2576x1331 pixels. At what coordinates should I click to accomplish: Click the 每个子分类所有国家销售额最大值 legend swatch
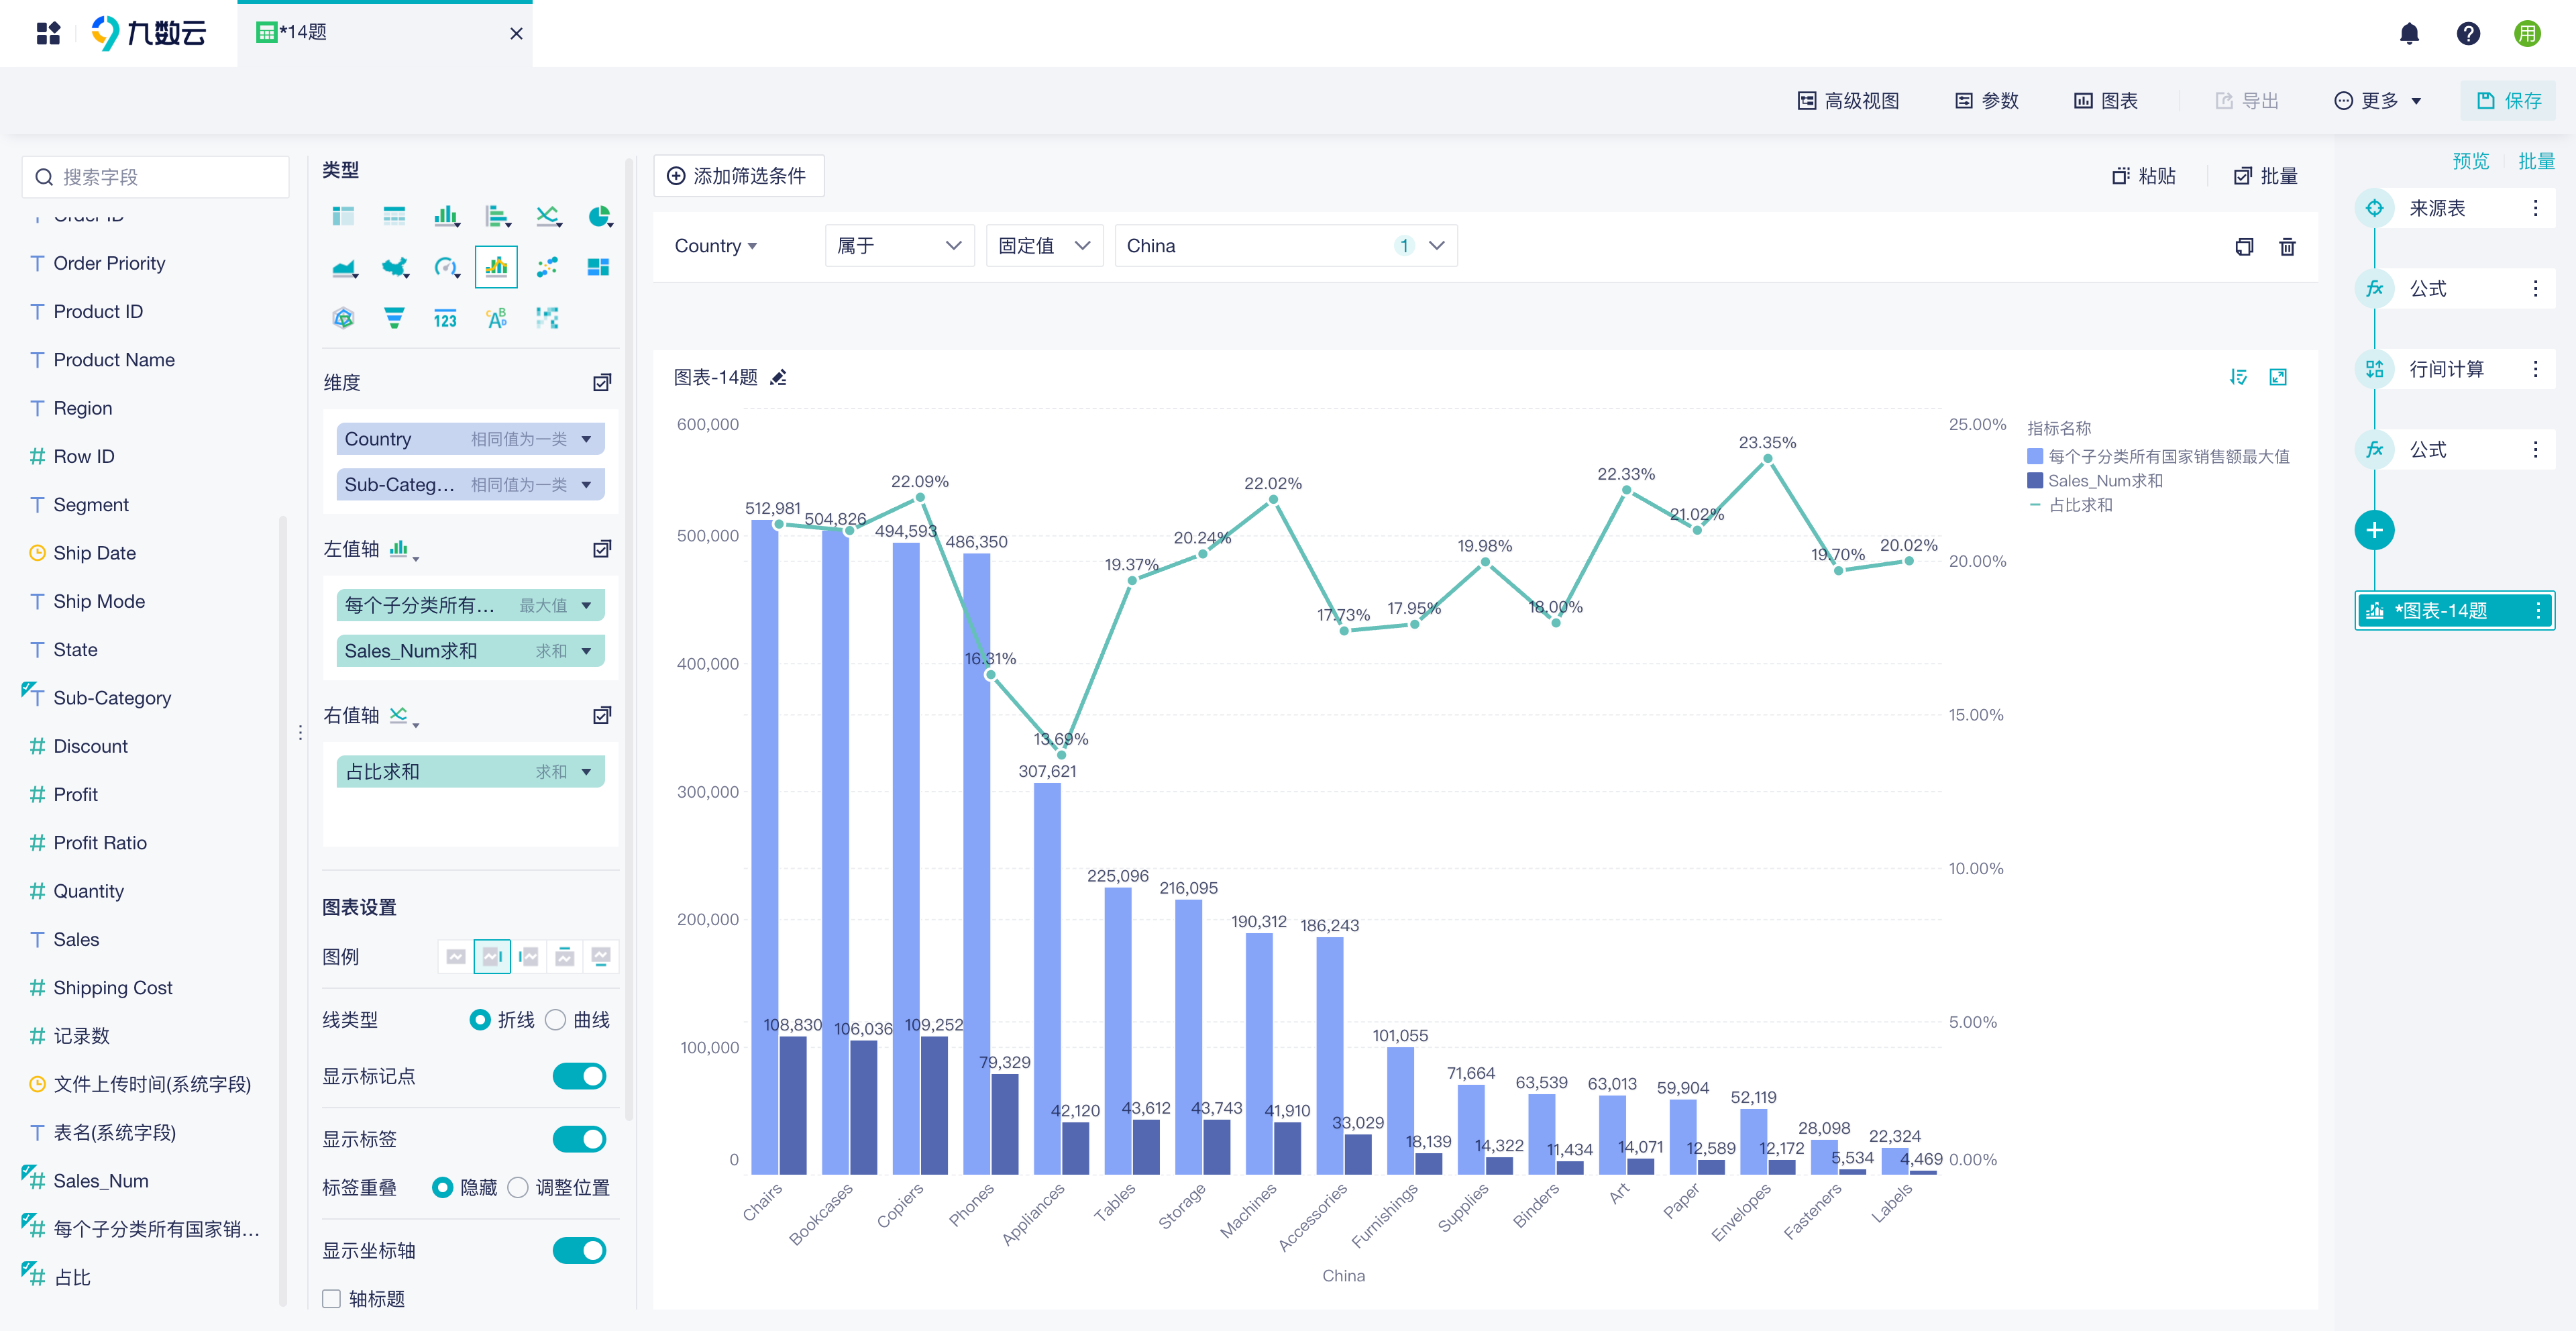click(2035, 456)
